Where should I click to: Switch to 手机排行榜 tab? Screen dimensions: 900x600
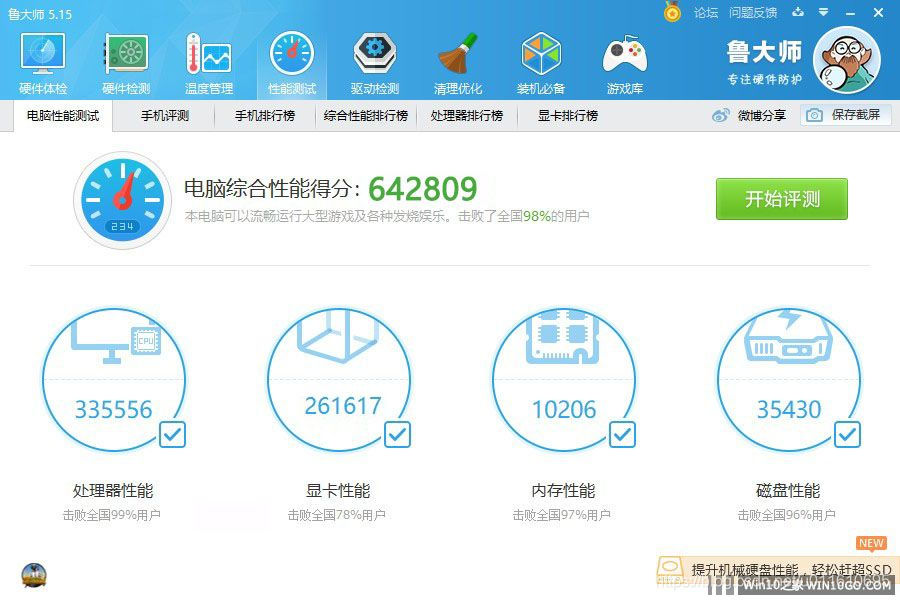click(265, 116)
